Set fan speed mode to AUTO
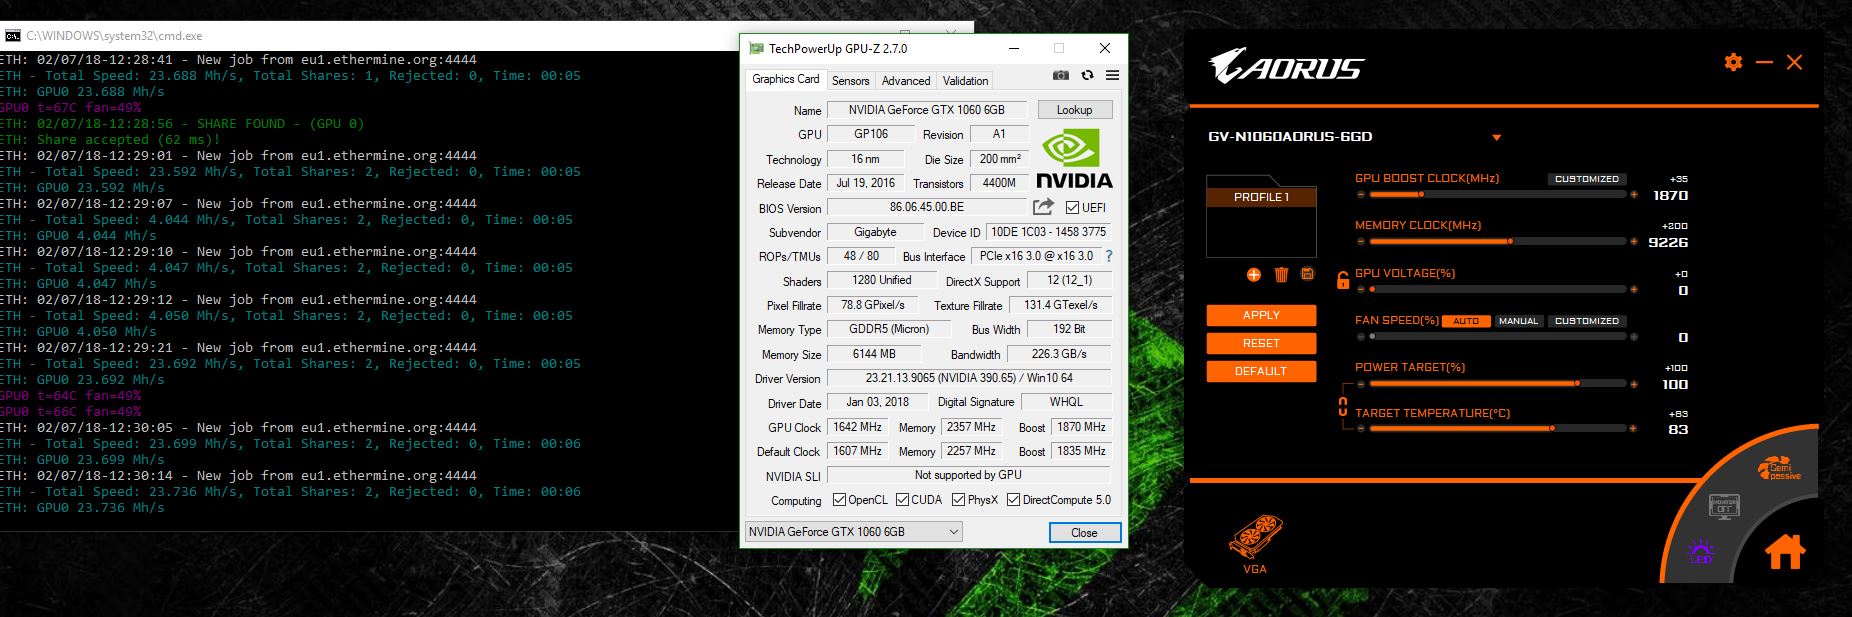The height and width of the screenshot is (617, 1852). click(1466, 321)
